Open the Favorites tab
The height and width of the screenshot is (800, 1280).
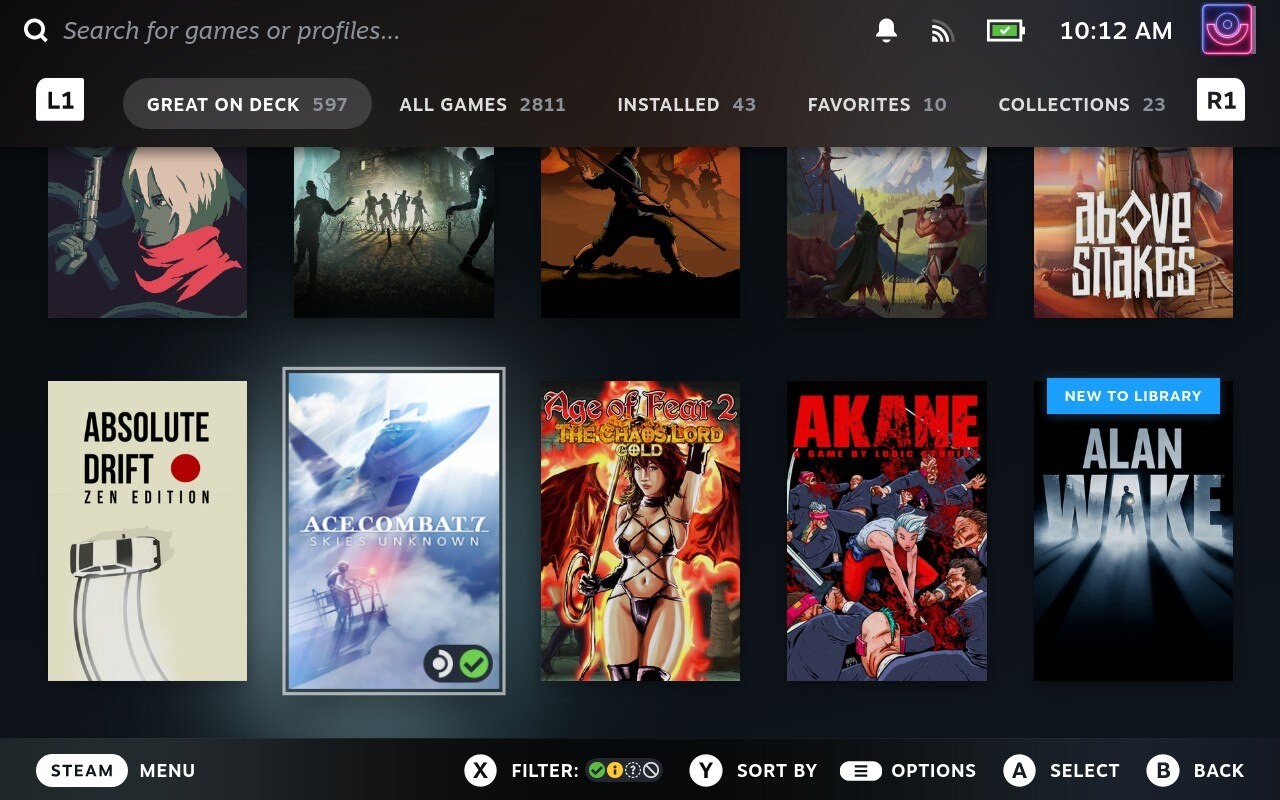876,104
